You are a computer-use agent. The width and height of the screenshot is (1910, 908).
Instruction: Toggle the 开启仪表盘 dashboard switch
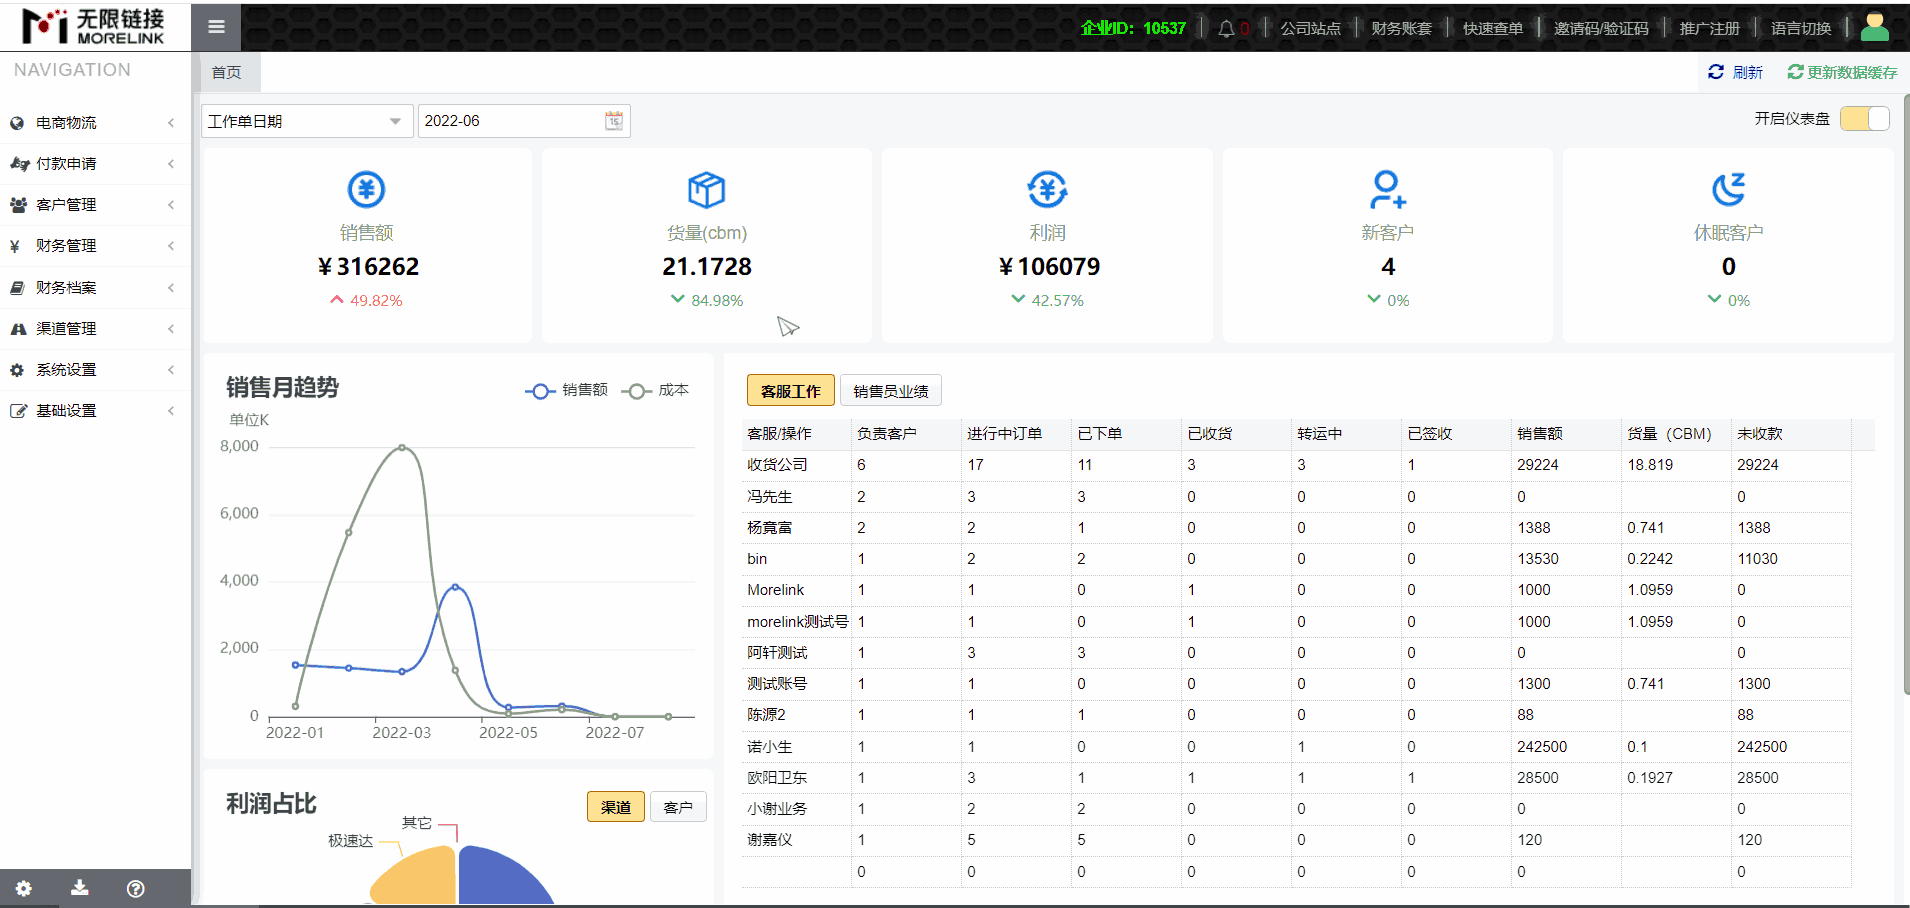point(1864,119)
